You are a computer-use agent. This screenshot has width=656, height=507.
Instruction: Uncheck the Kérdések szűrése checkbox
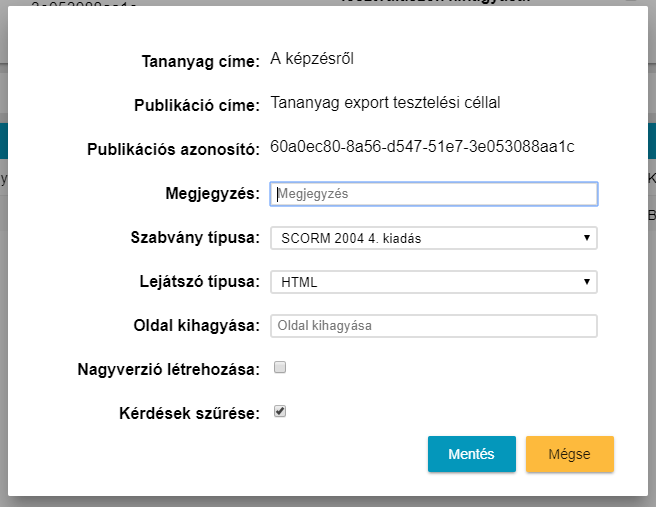click(280, 411)
